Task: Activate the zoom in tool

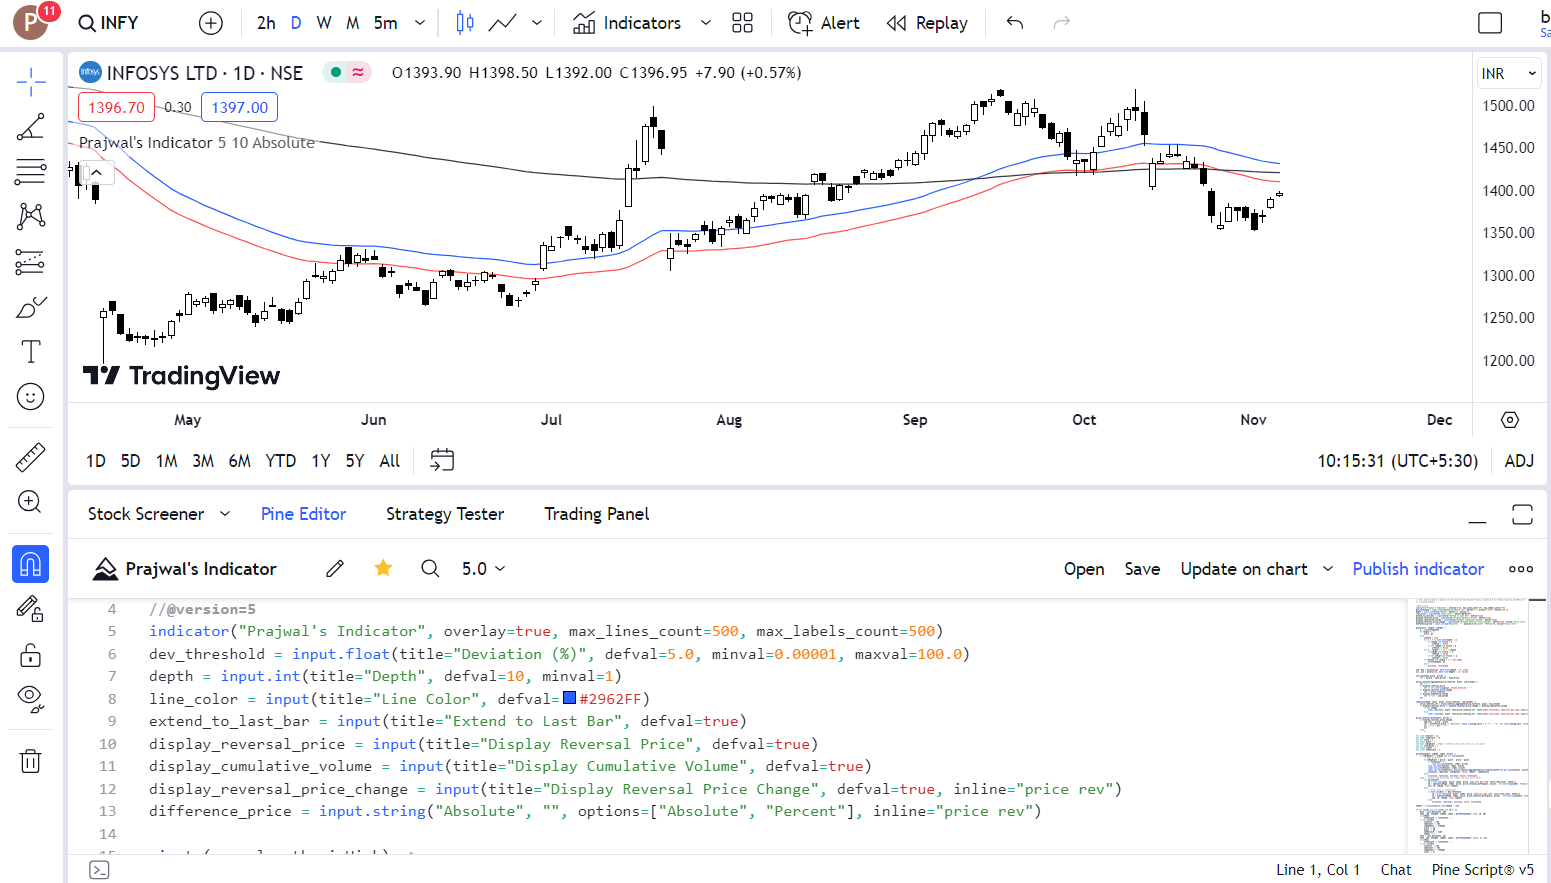Action: (x=31, y=502)
